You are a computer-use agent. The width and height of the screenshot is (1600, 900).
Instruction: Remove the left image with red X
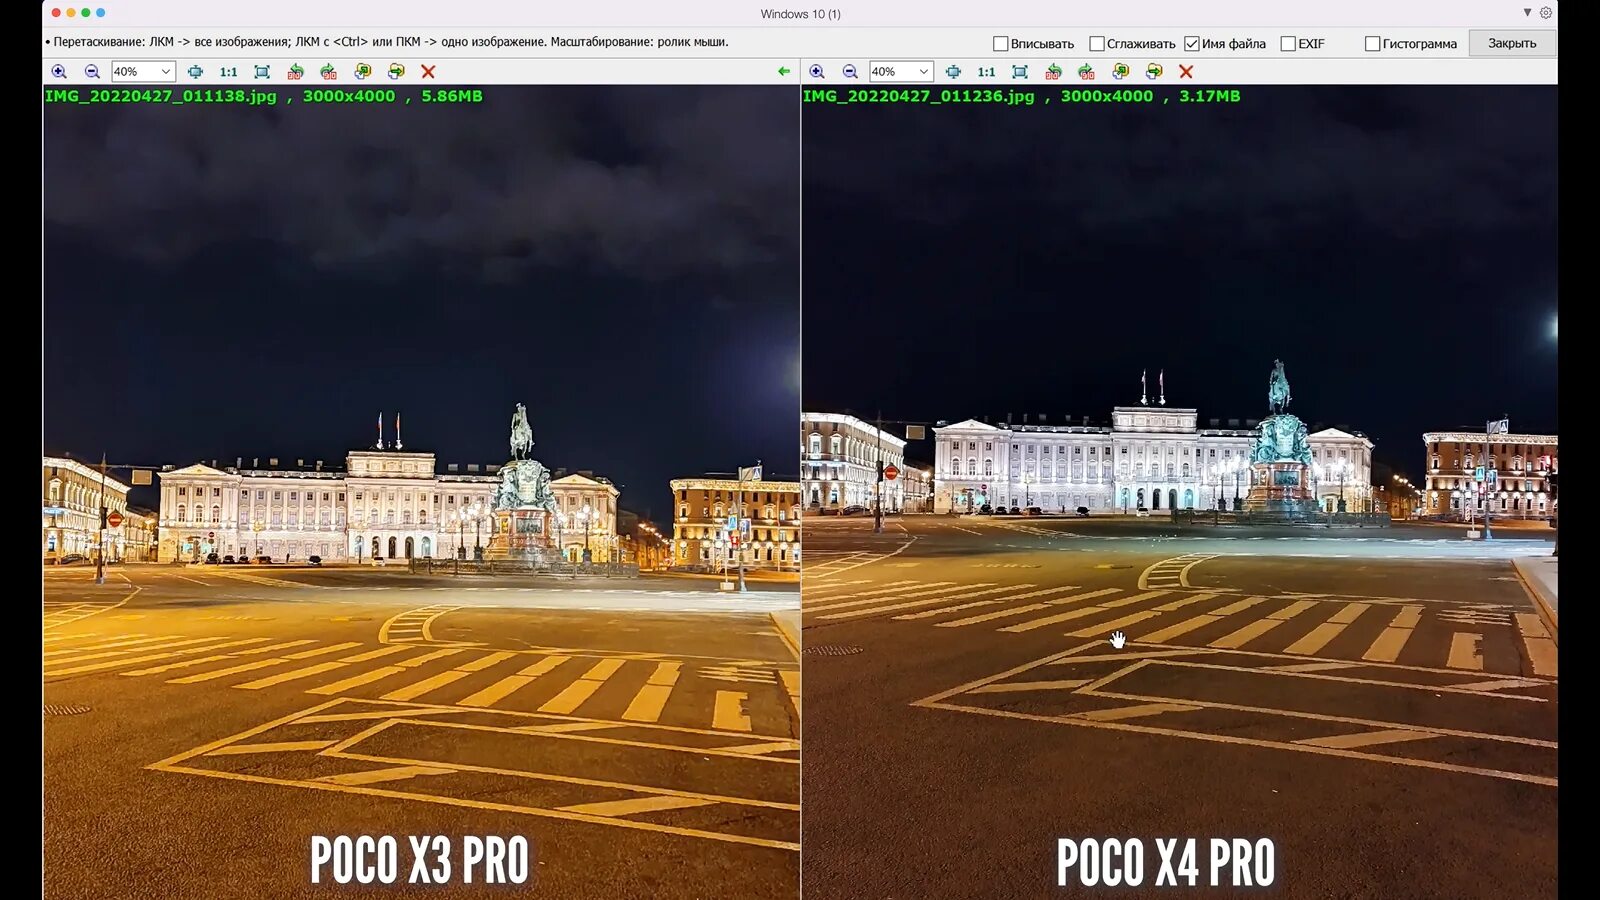[x=428, y=72]
